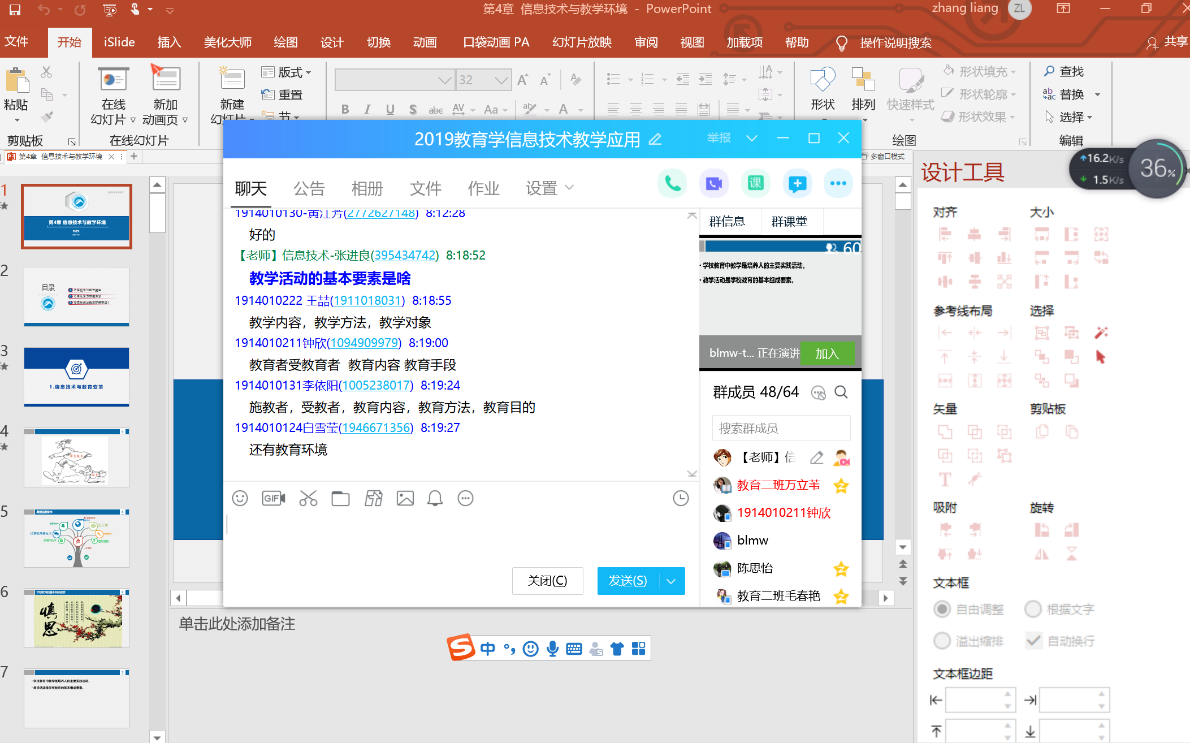Expand the 设置 dropdown in chat tabs
Viewport: 1190px width, 743px height.
pos(550,188)
